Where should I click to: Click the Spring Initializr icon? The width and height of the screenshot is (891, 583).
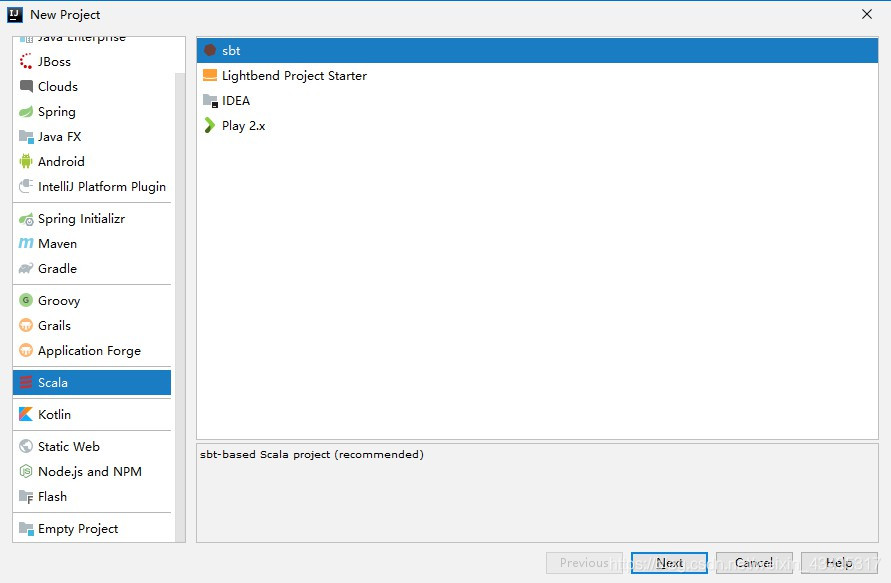tap(26, 219)
